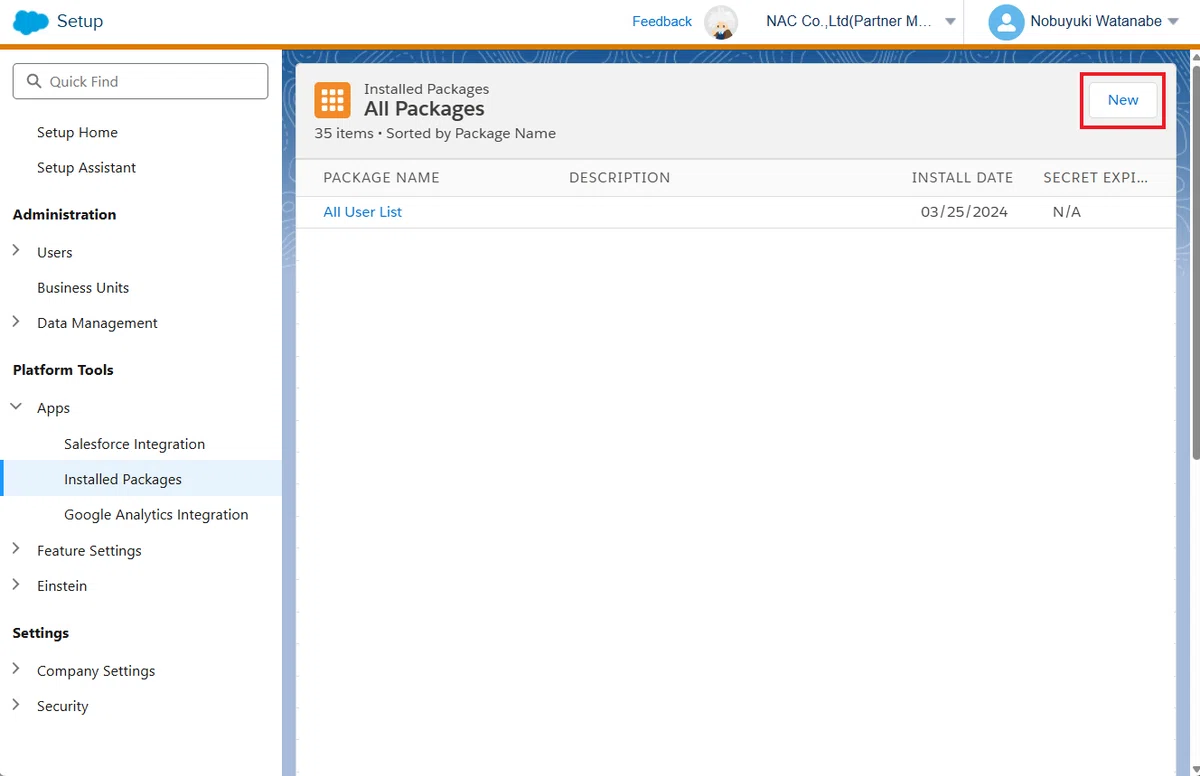Click into the Quick Find field
The image size is (1200, 776).
(140, 81)
